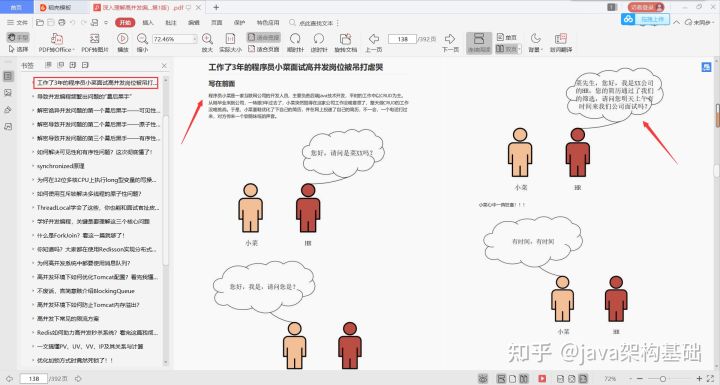720x385 pixels.
Task: Activate the Select tool (选择)
Action: point(18,49)
